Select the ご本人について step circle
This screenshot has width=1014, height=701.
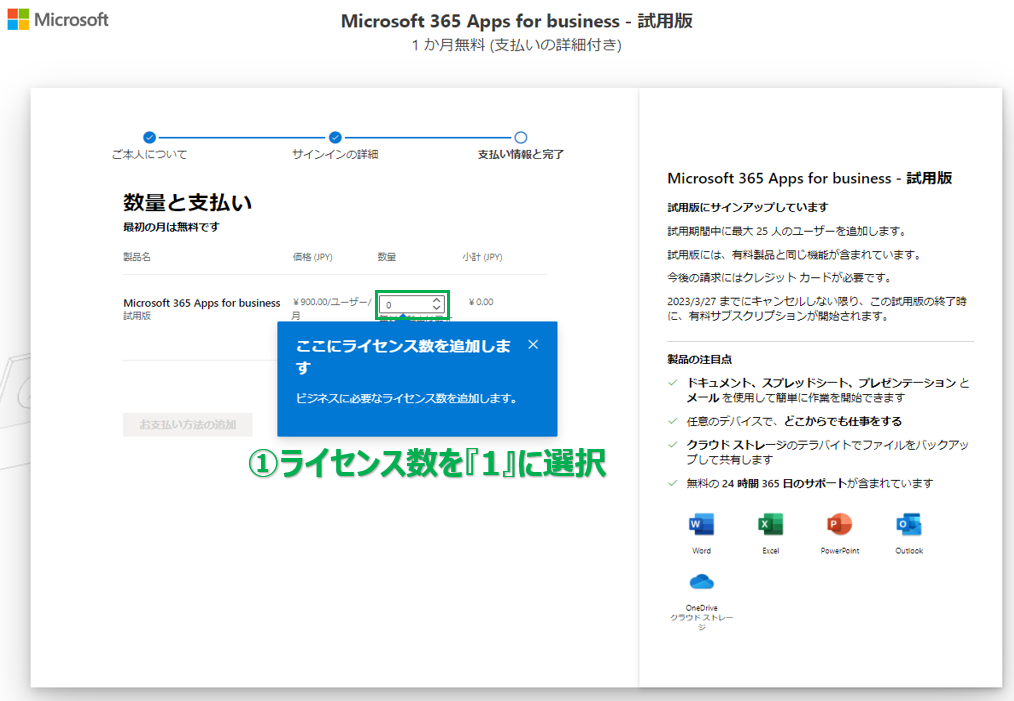(x=149, y=137)
